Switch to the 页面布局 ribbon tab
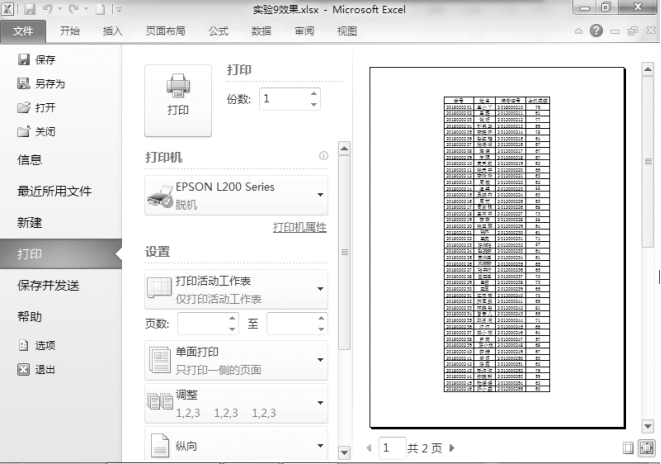Viewport: 661px width, 464px height. pyautogui.click(x=165, y=31)
